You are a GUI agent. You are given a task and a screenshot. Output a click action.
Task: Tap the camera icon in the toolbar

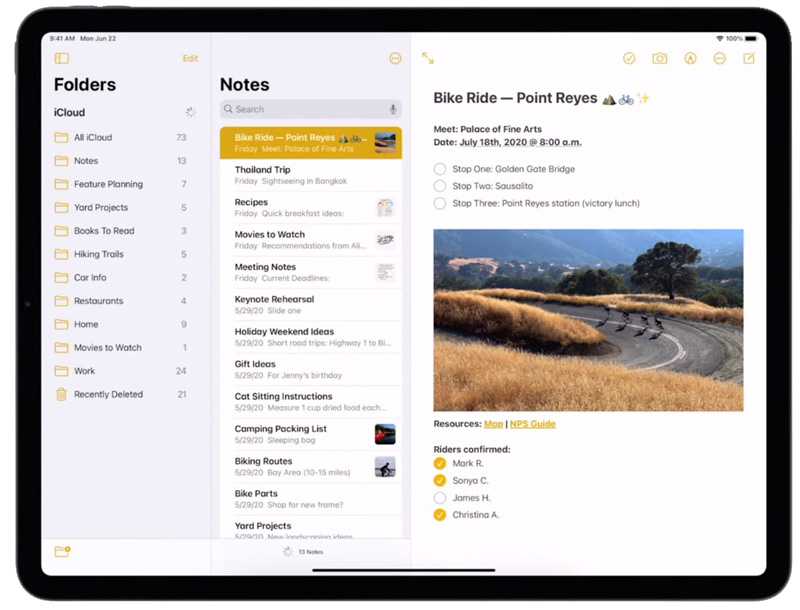click(660, 59)
